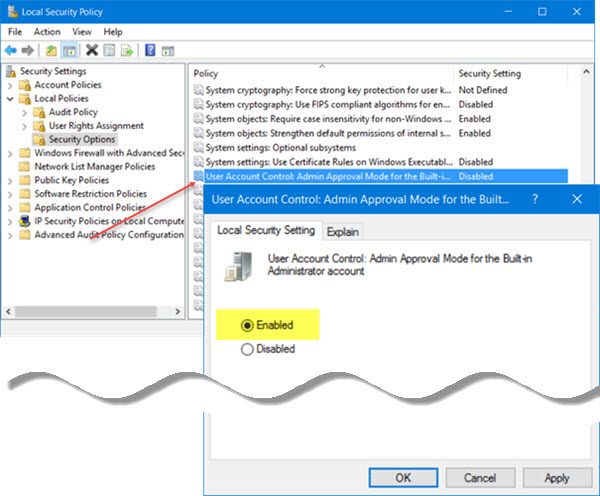Collapse the Local Policies tree node

coord(10,99)
